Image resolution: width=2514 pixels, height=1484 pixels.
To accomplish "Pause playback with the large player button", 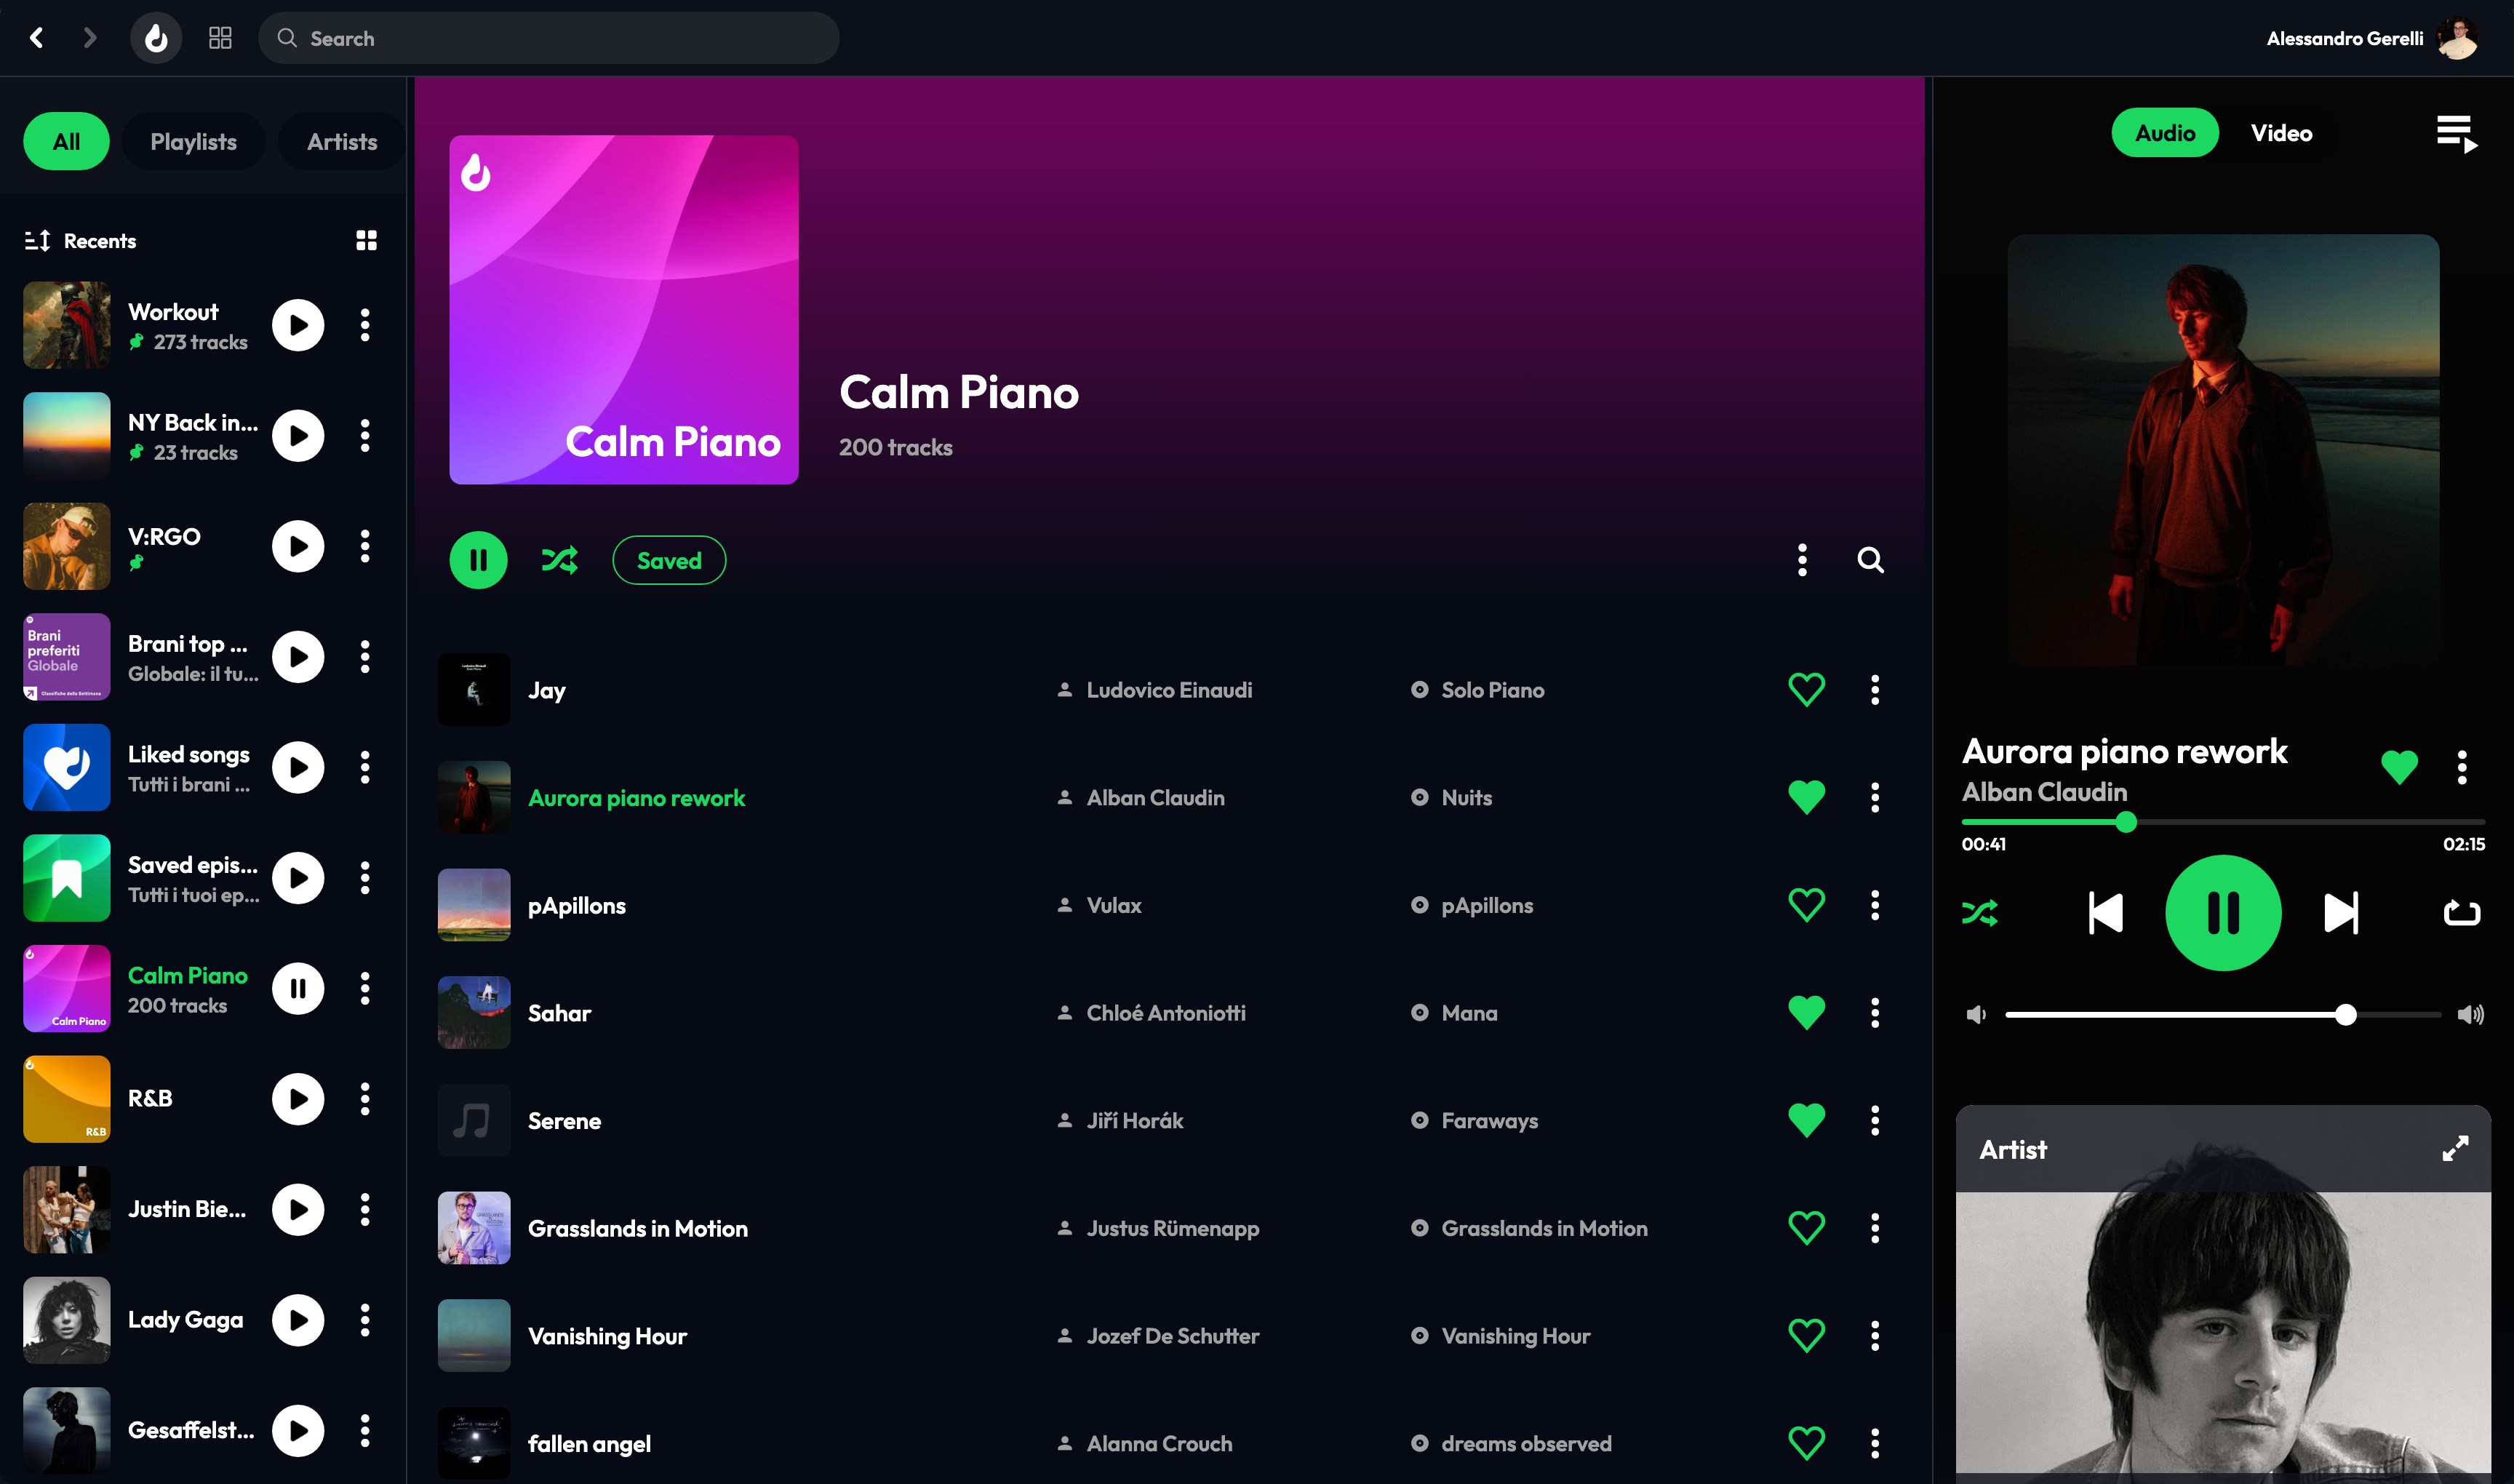I will [x=2223, y=913].
